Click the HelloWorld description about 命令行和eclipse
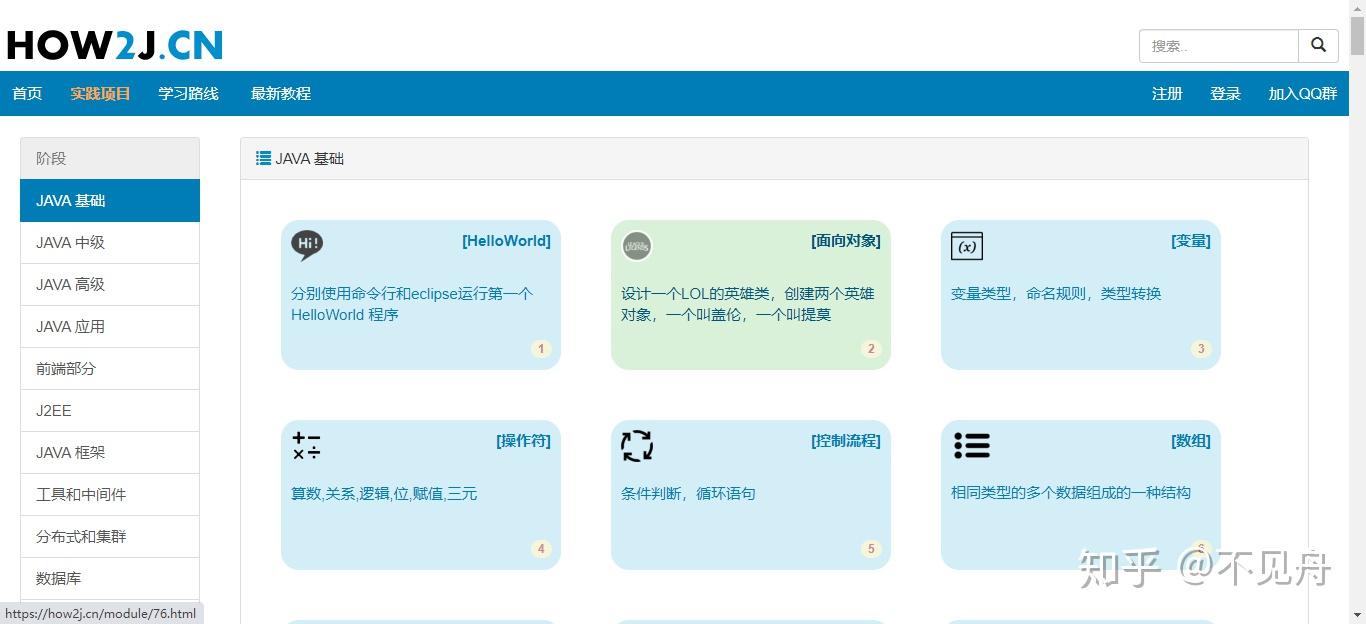 (412, 304)
